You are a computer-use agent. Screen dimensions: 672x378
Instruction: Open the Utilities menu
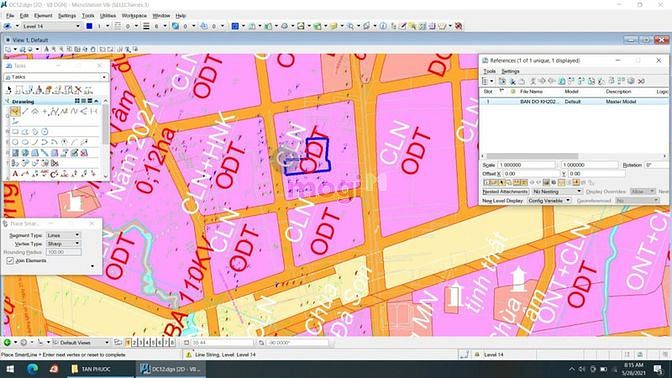click(108, 16)
